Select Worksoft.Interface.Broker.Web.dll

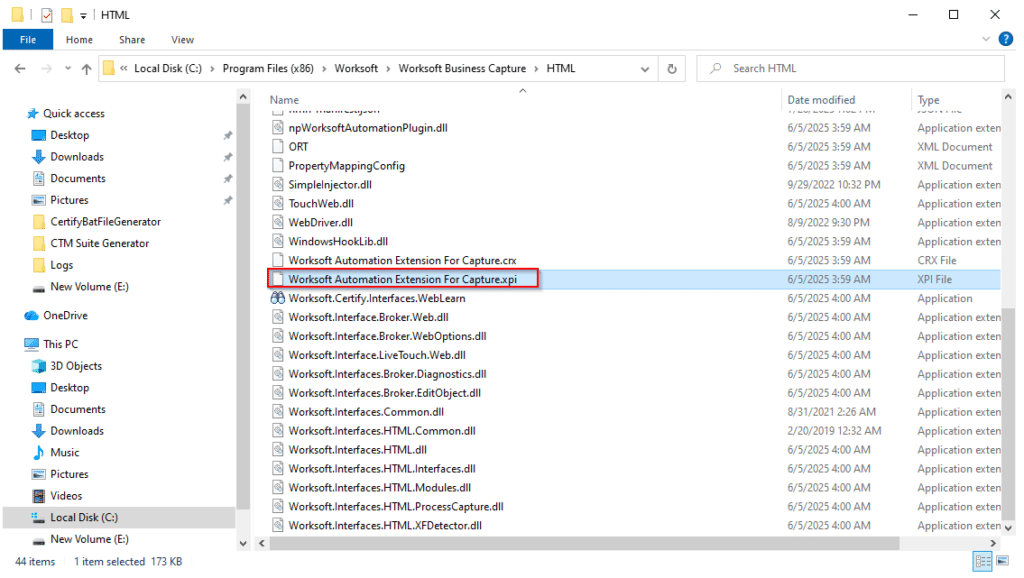(368, 317)
